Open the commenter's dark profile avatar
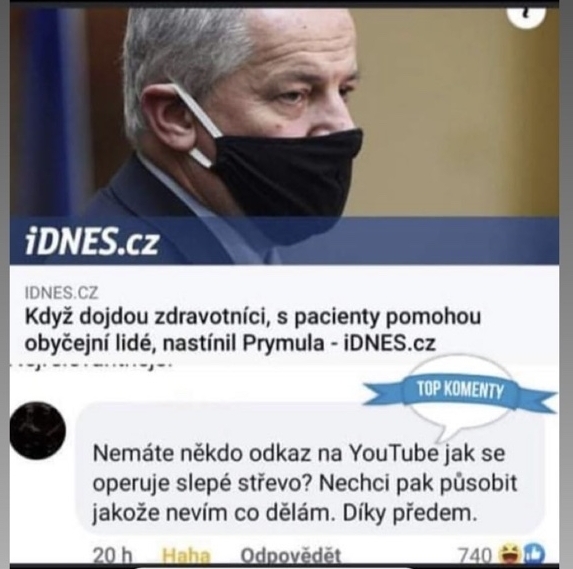The height and width of the screenshot is (569, 573). click(38, 430)
